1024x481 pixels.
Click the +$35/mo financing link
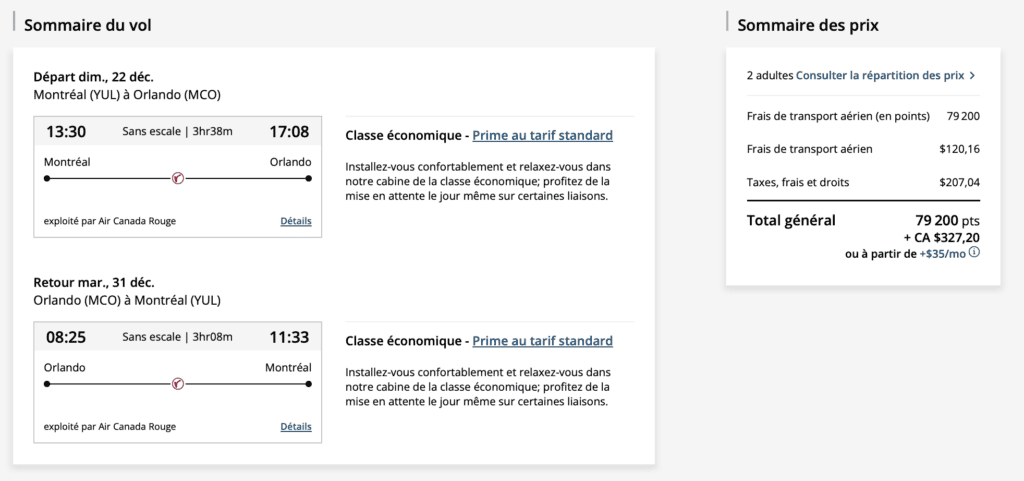pos(942,255)
